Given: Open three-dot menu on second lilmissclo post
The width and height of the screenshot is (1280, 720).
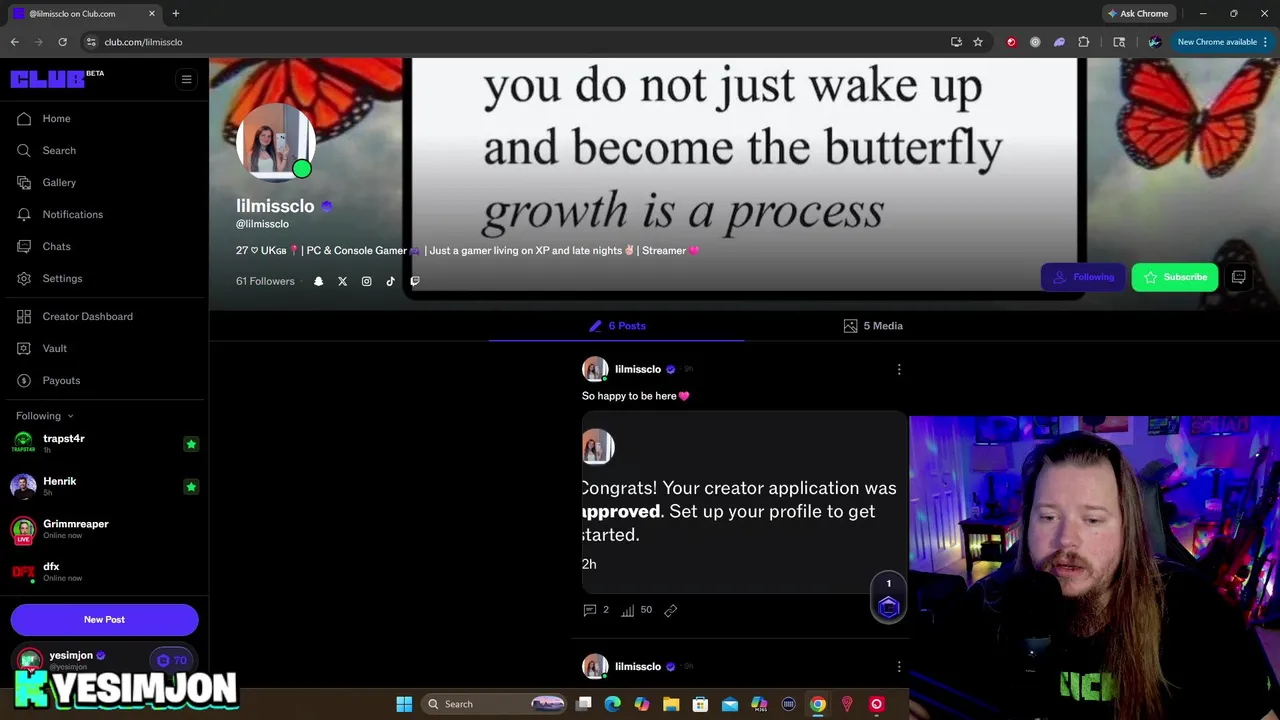Looking at the screenshot, I should (899, 666).
